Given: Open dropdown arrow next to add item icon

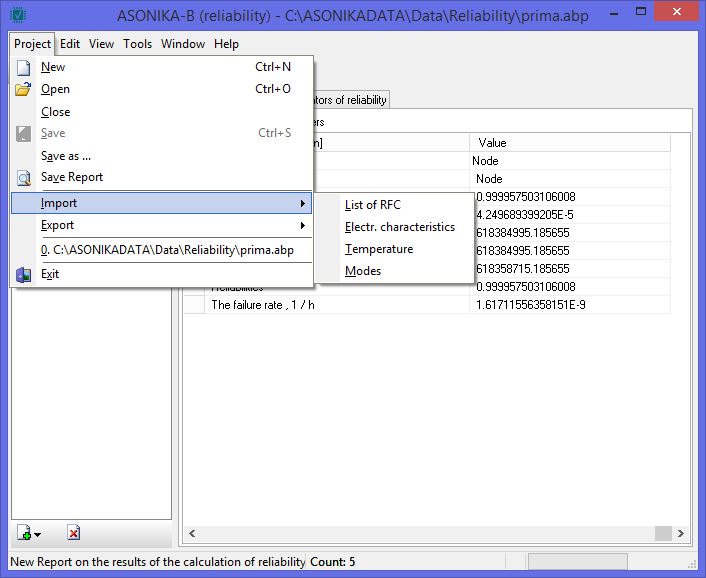Looking at the screenshot, I should 37,536.
